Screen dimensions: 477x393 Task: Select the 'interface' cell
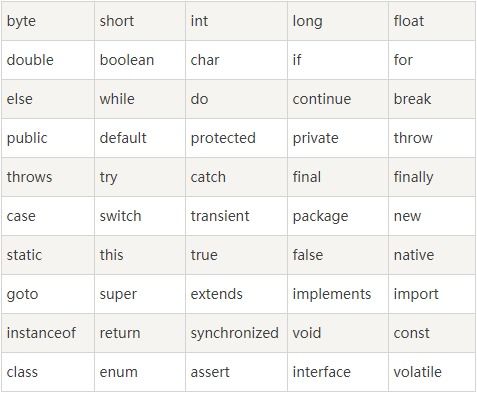(338, 372)
